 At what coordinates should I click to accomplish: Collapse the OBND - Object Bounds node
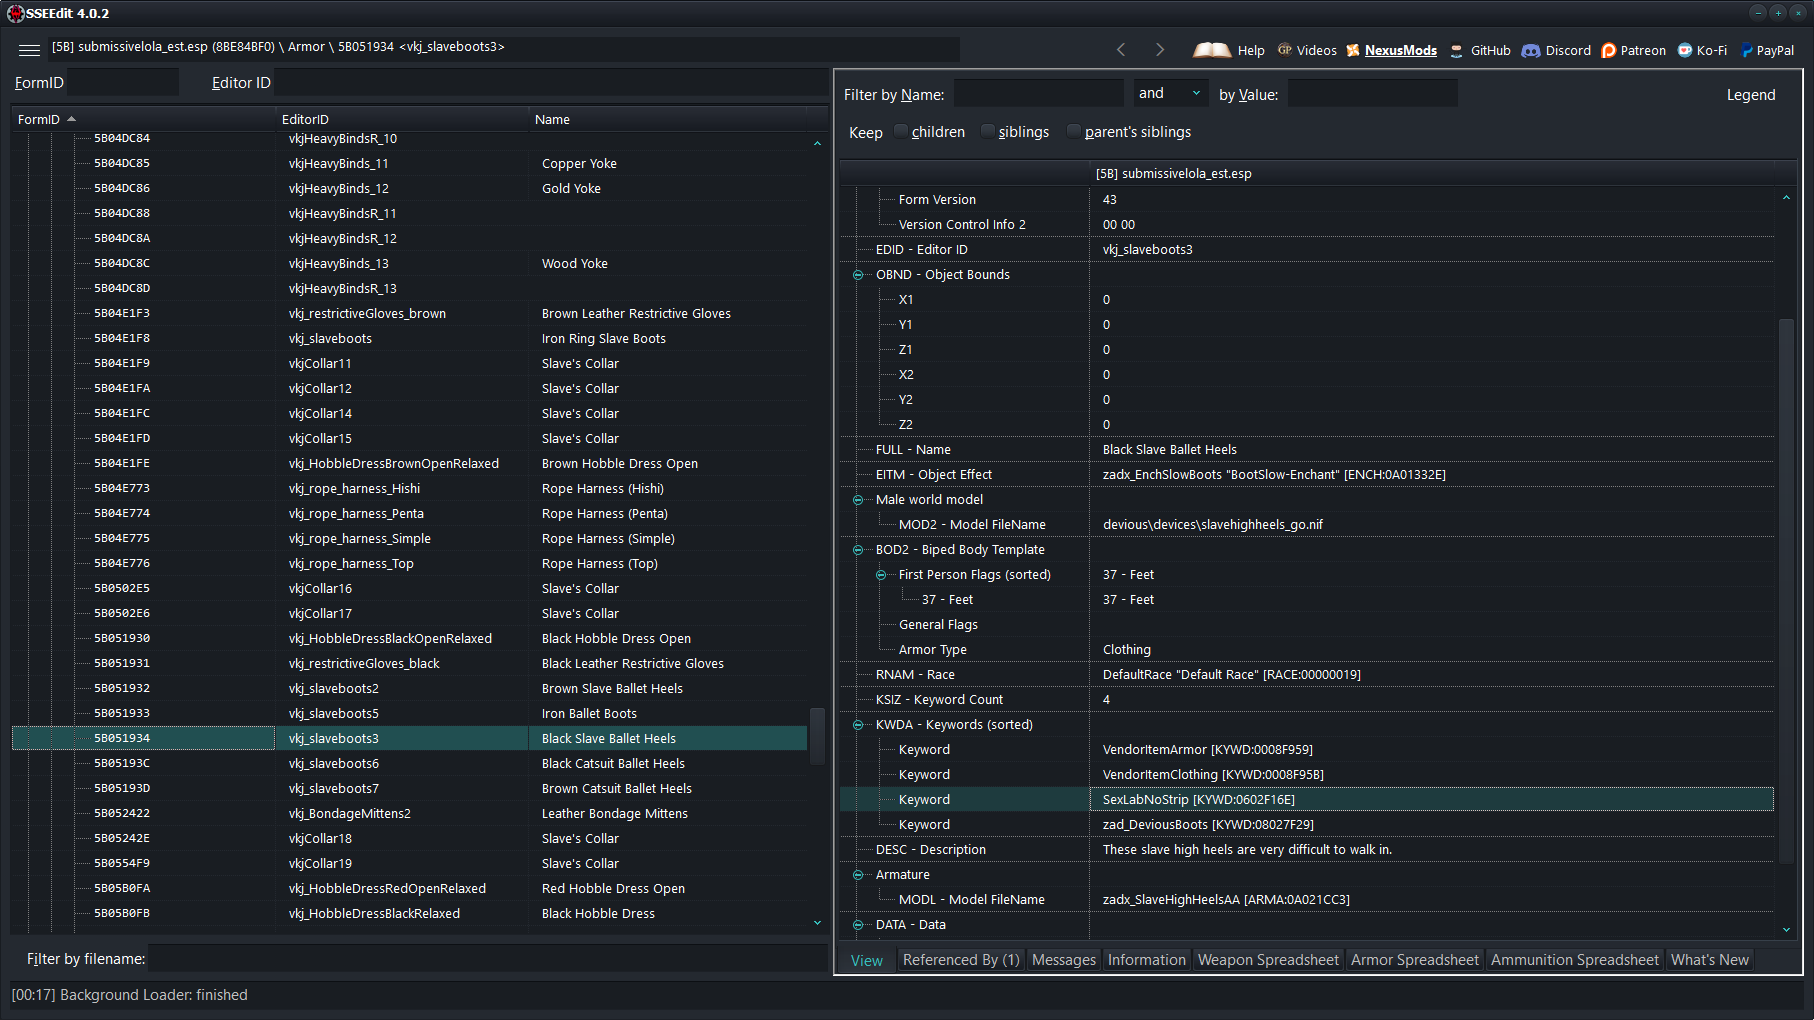pos(858,275)
